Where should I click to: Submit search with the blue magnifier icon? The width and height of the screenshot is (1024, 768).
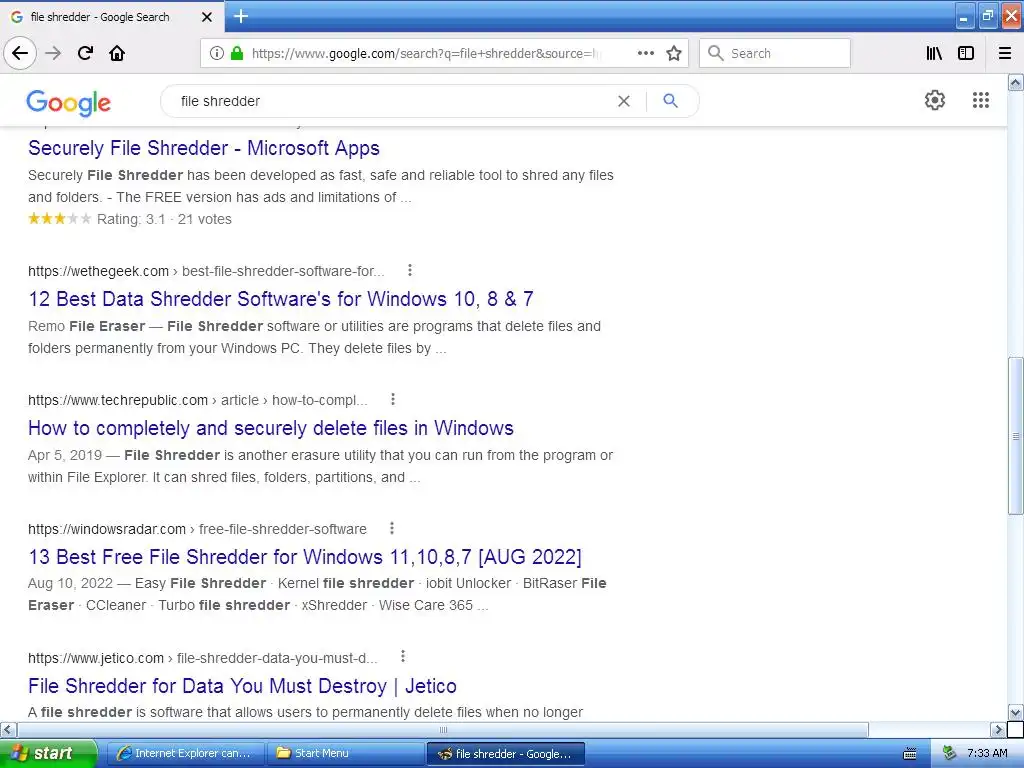(670, 101)
